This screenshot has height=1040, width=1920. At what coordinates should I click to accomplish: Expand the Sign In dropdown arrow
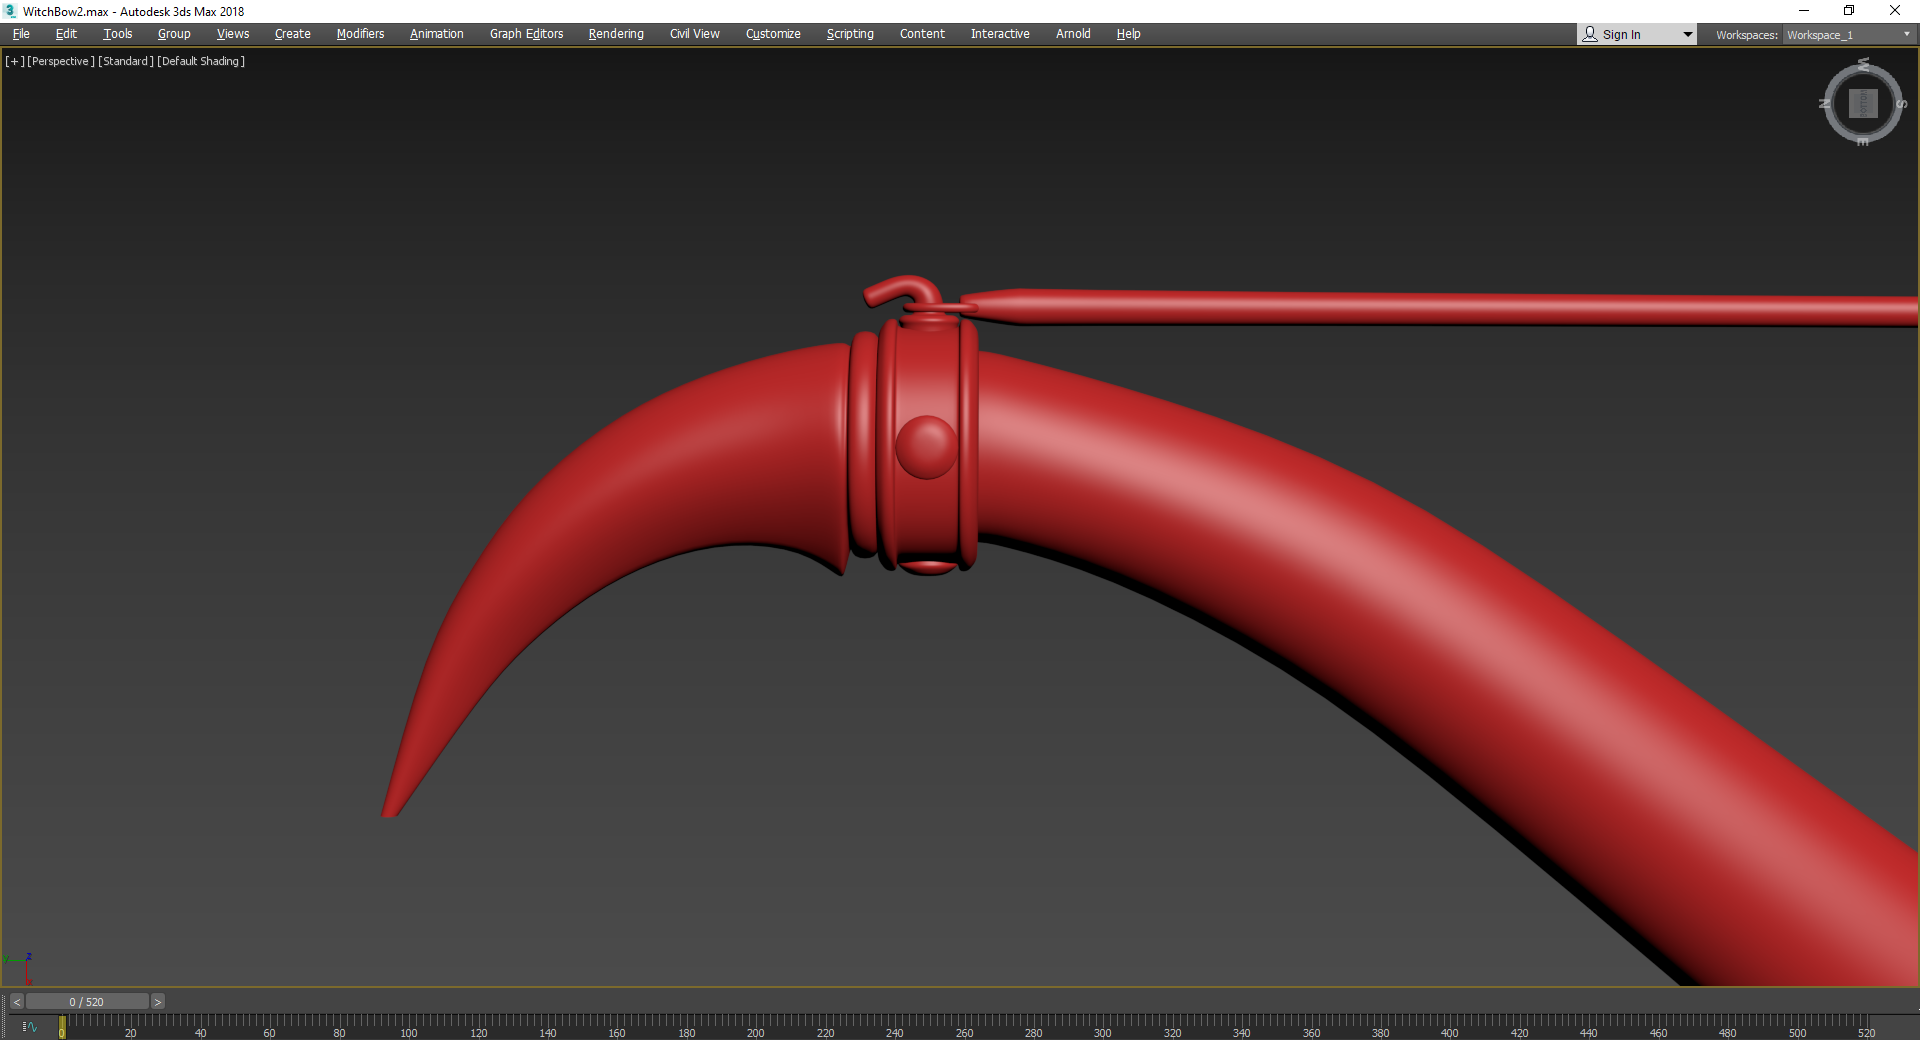click(1688, 35)
